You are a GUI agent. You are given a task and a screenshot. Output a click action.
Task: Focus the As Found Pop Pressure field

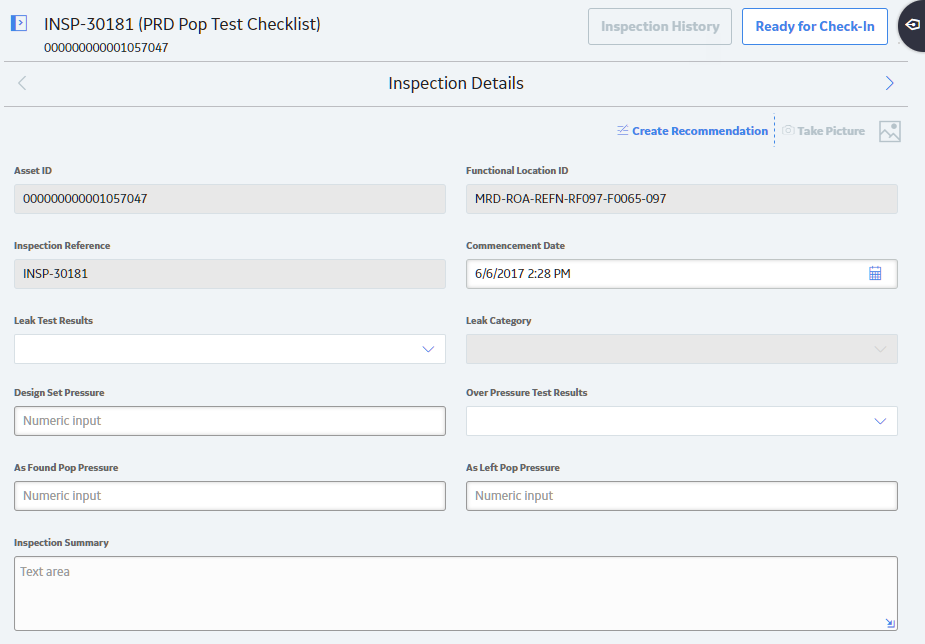pyautogui.click(x=229, y=496)
